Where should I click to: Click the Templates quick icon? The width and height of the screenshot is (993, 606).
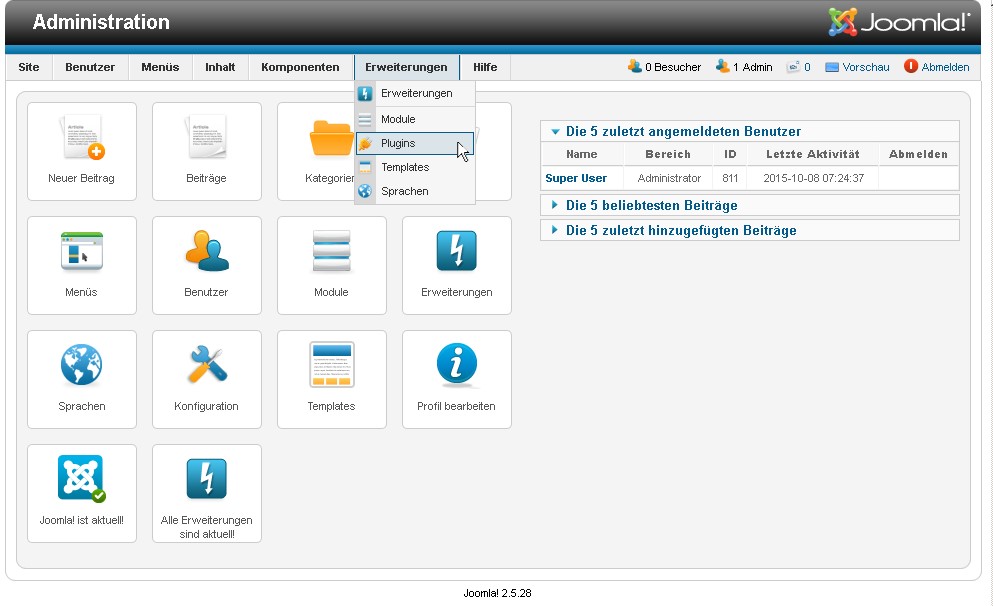pyautogui.click(x=331, y=379)
